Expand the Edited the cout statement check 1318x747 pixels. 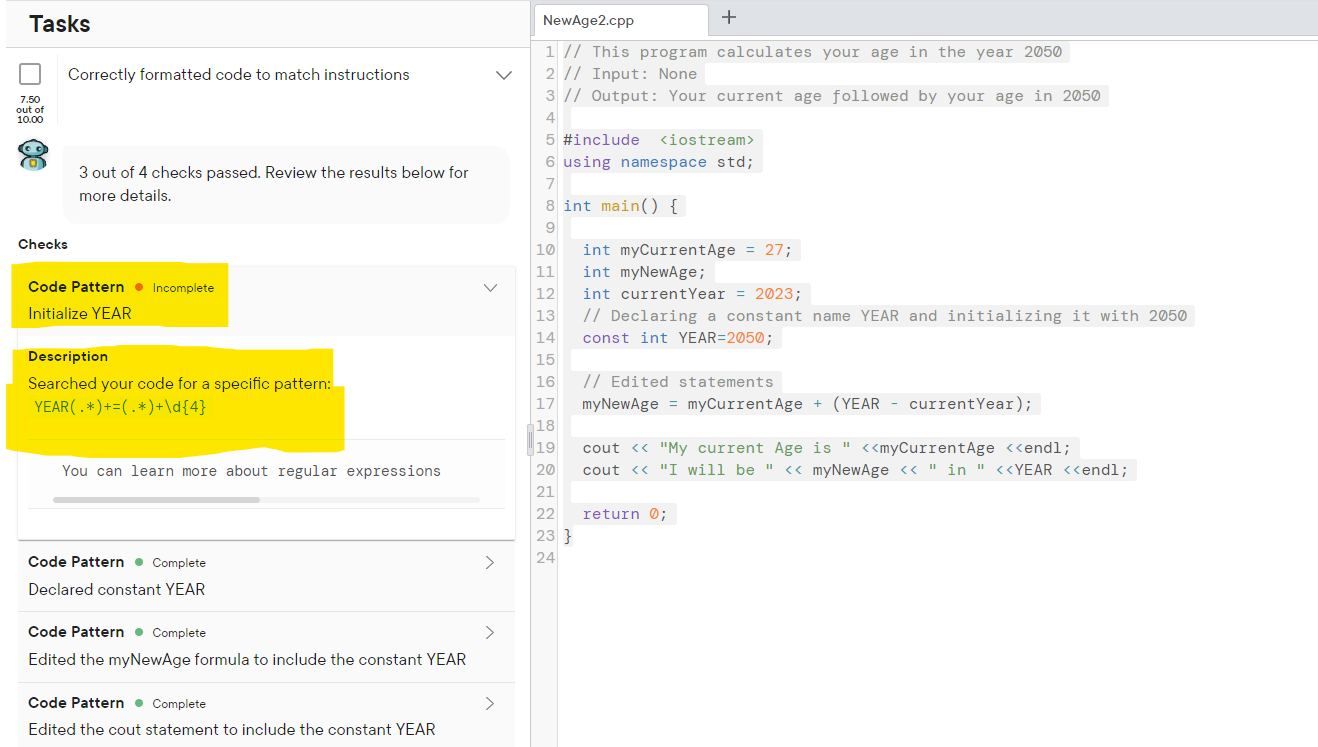click(x=489, y=702)
